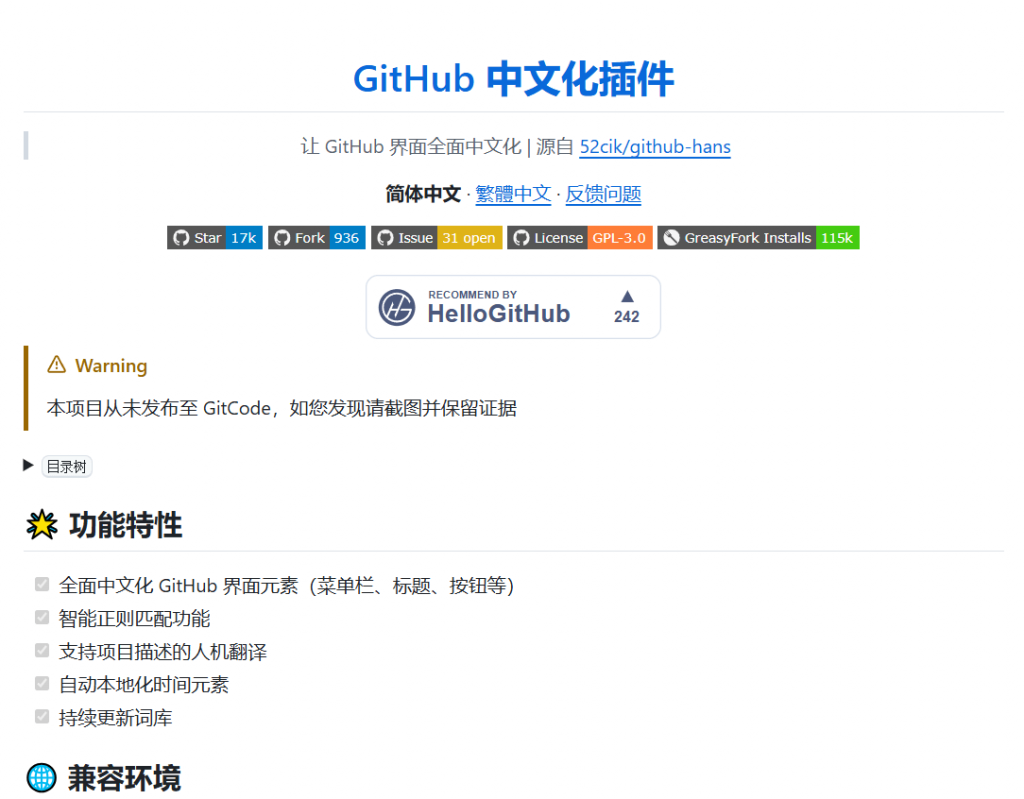1024x799 pixels.
Task: Switch to 繁體中文 version
Action: (513, 194)
